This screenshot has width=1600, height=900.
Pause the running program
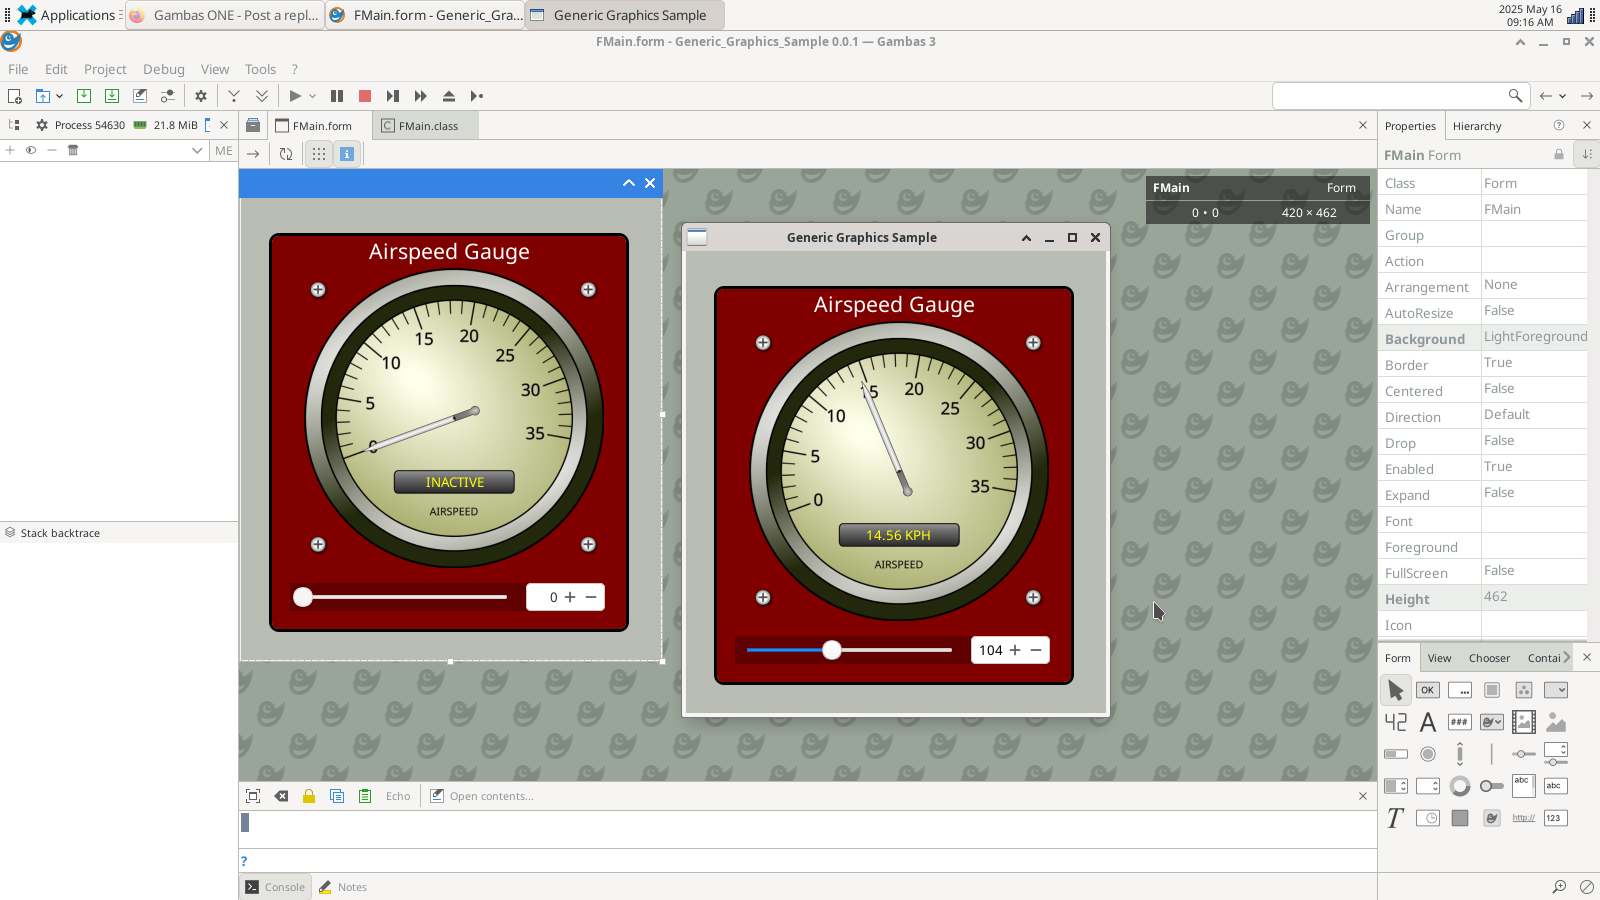[337, 96]
